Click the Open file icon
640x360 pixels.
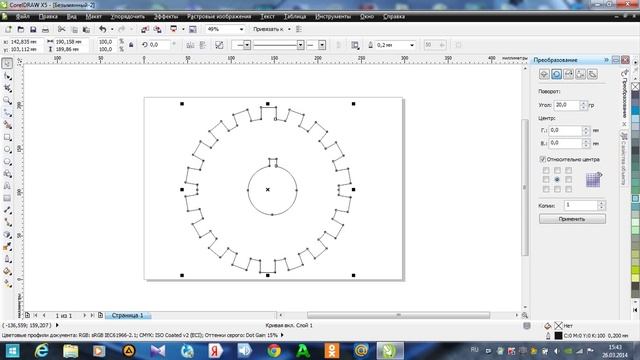[21, 29]
